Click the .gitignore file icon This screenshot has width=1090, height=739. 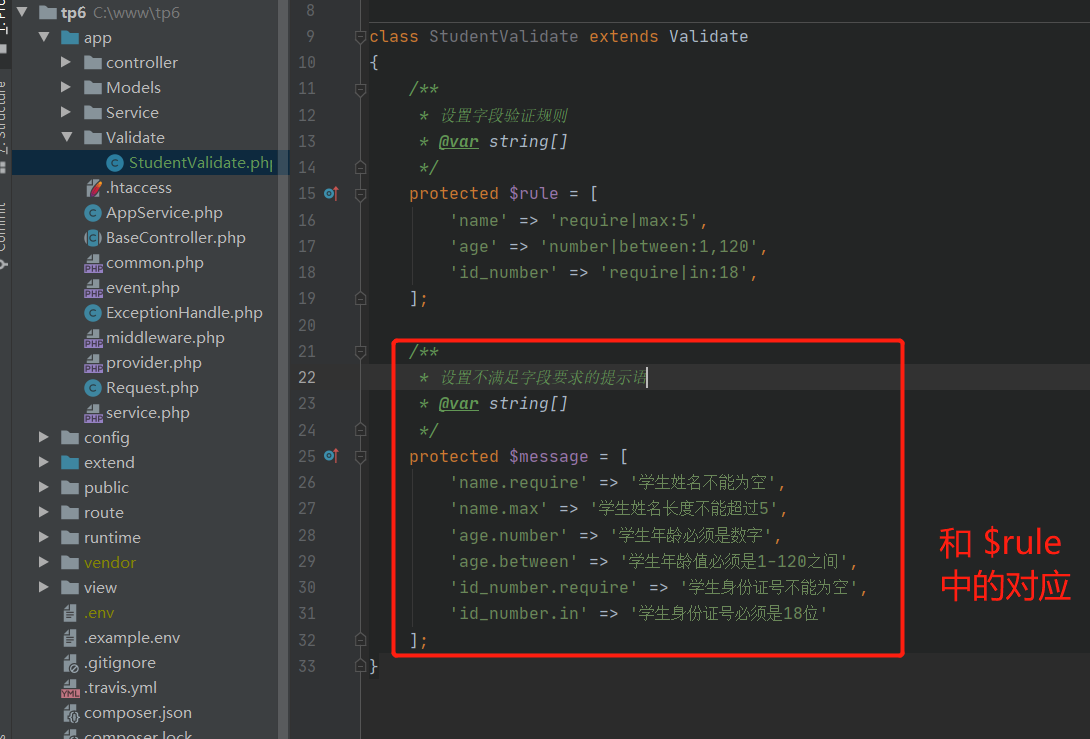pos(70,663)
